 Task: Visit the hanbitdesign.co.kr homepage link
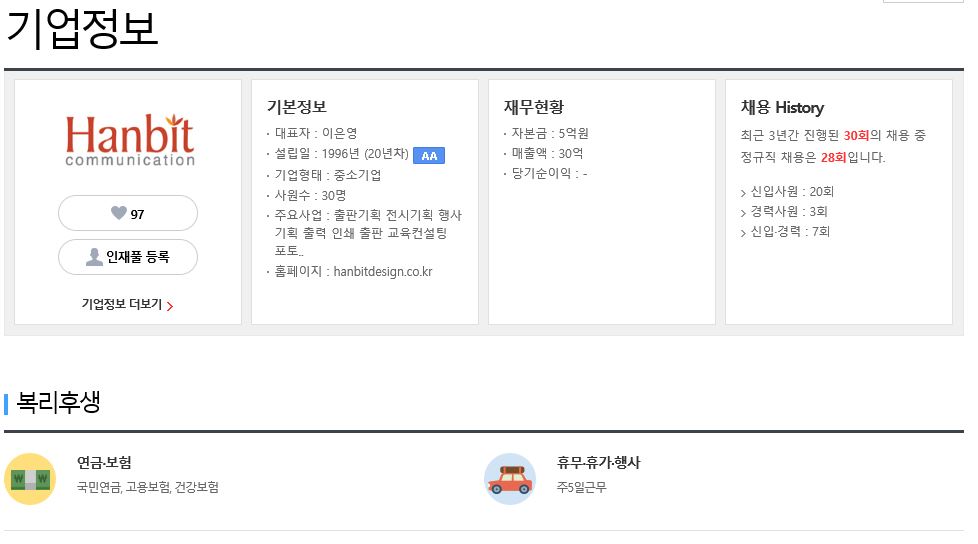[x=383, y=272]
